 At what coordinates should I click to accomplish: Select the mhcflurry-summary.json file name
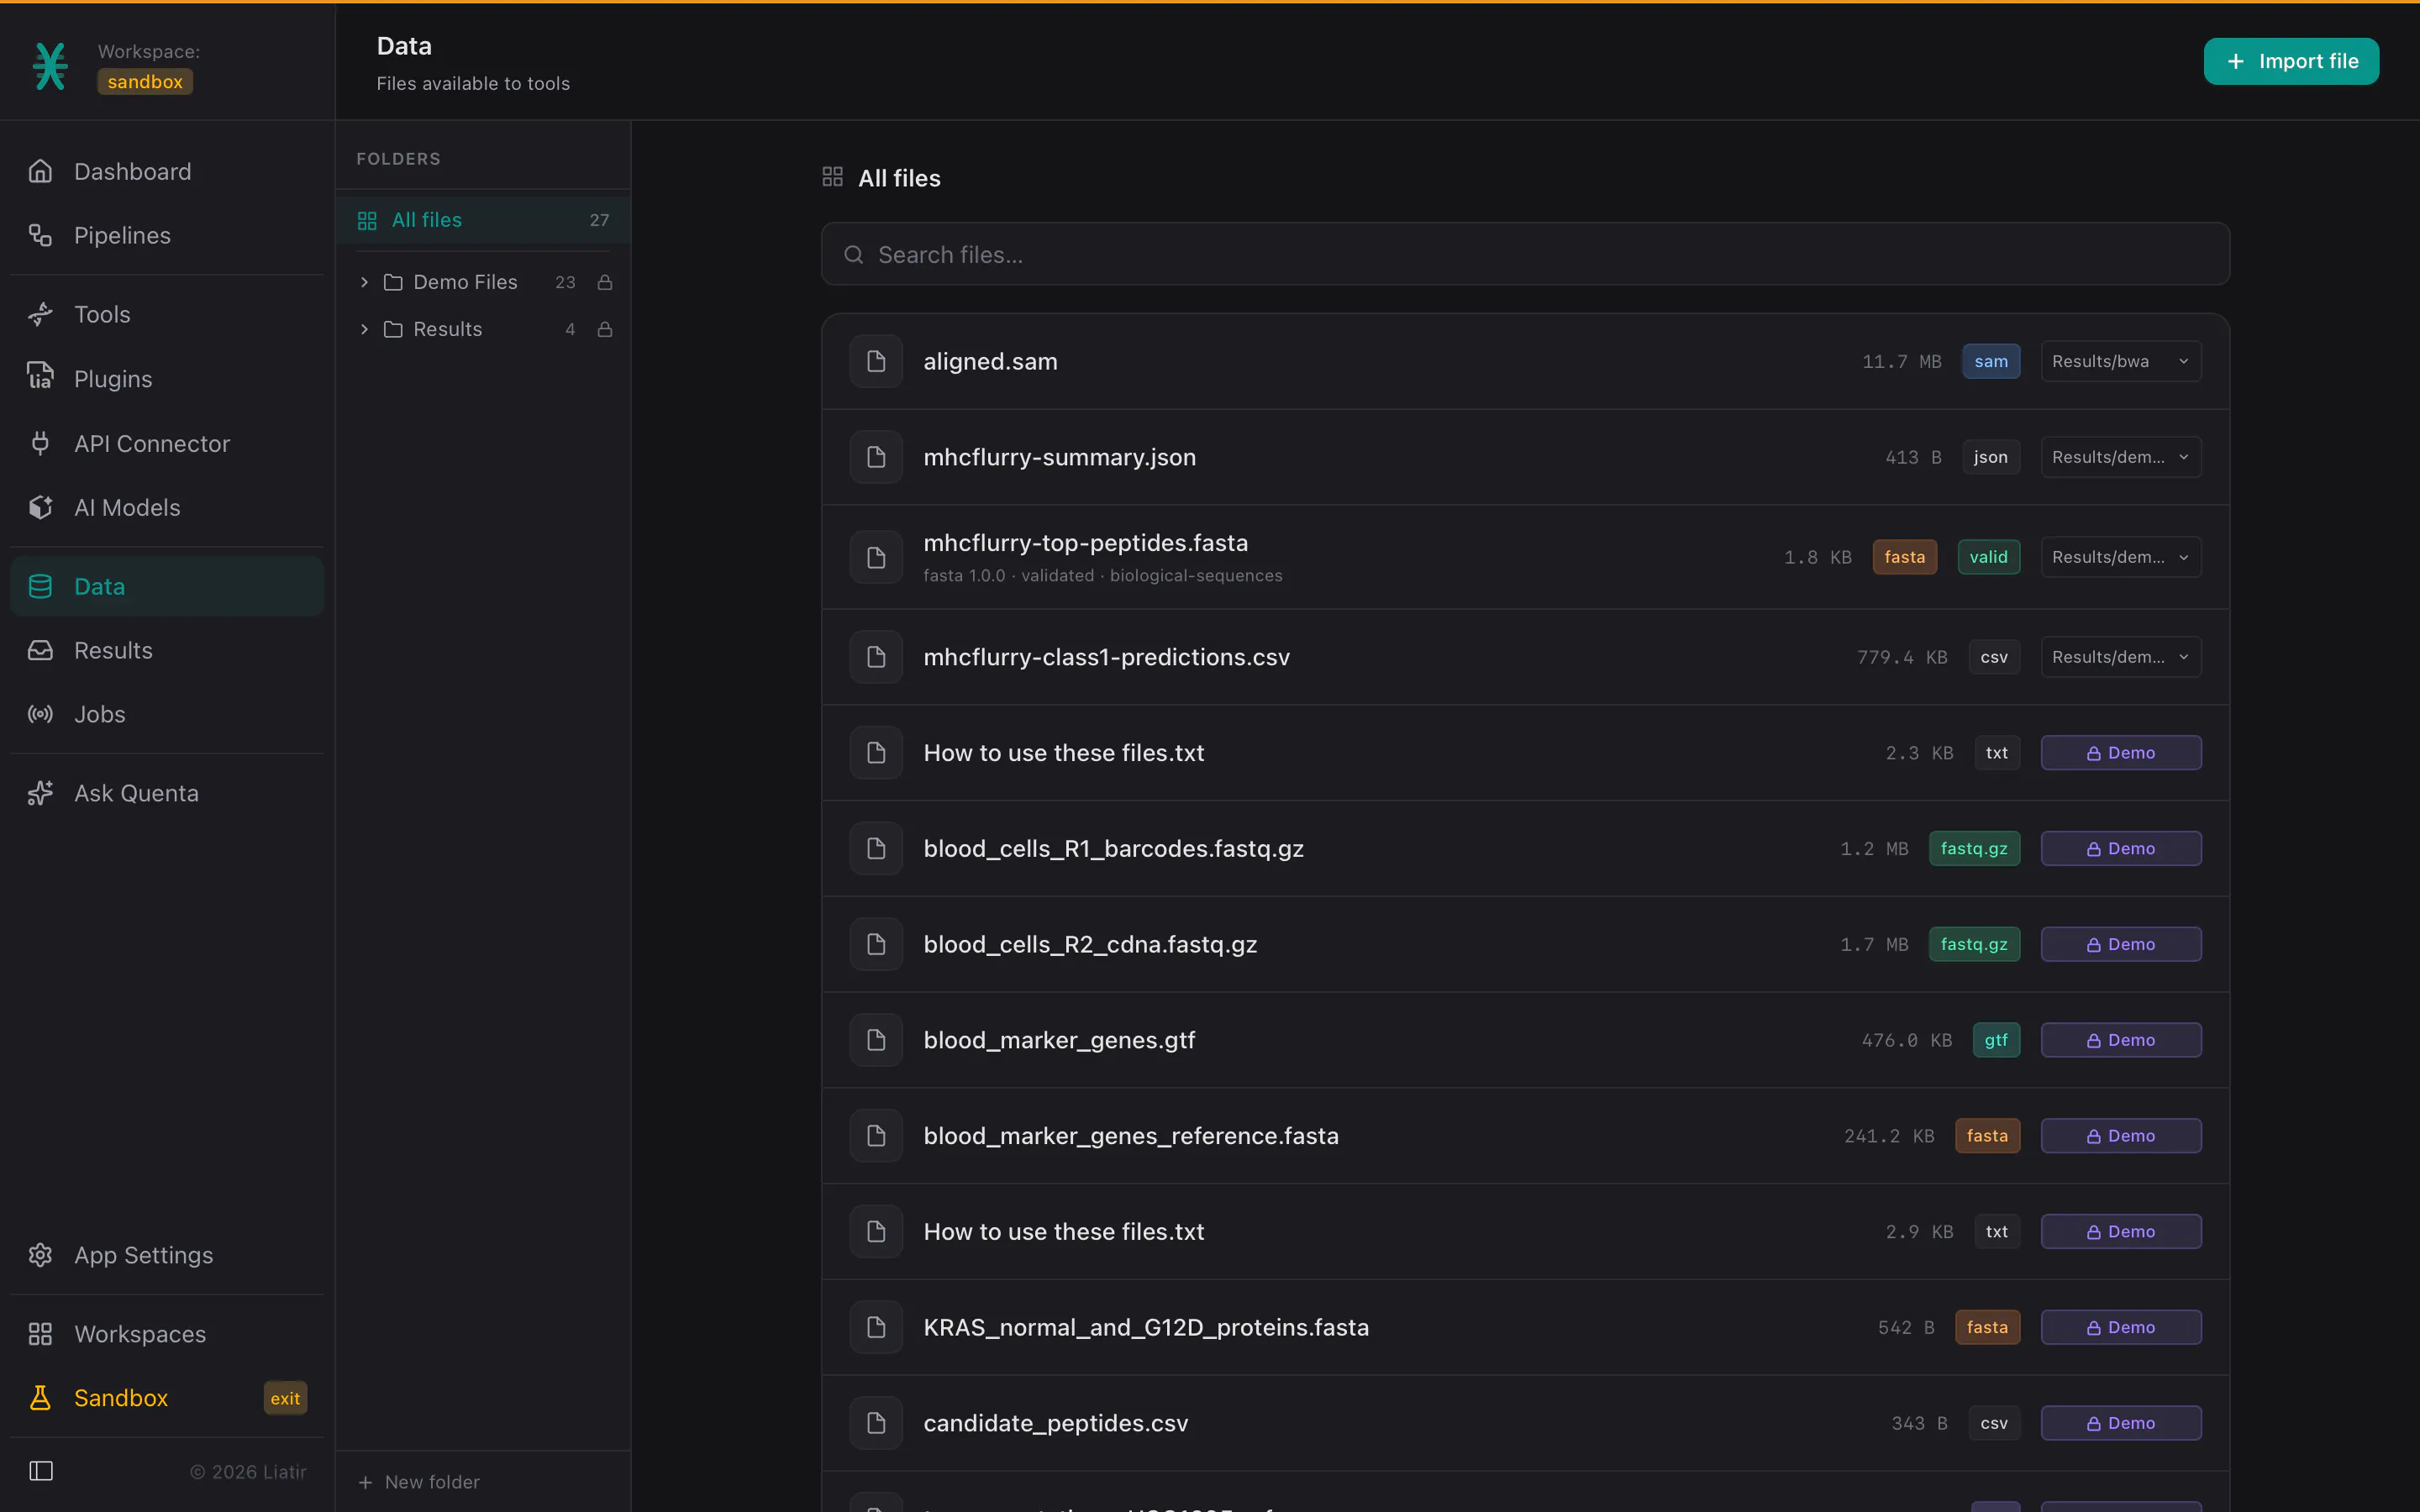click(1059, 457)
